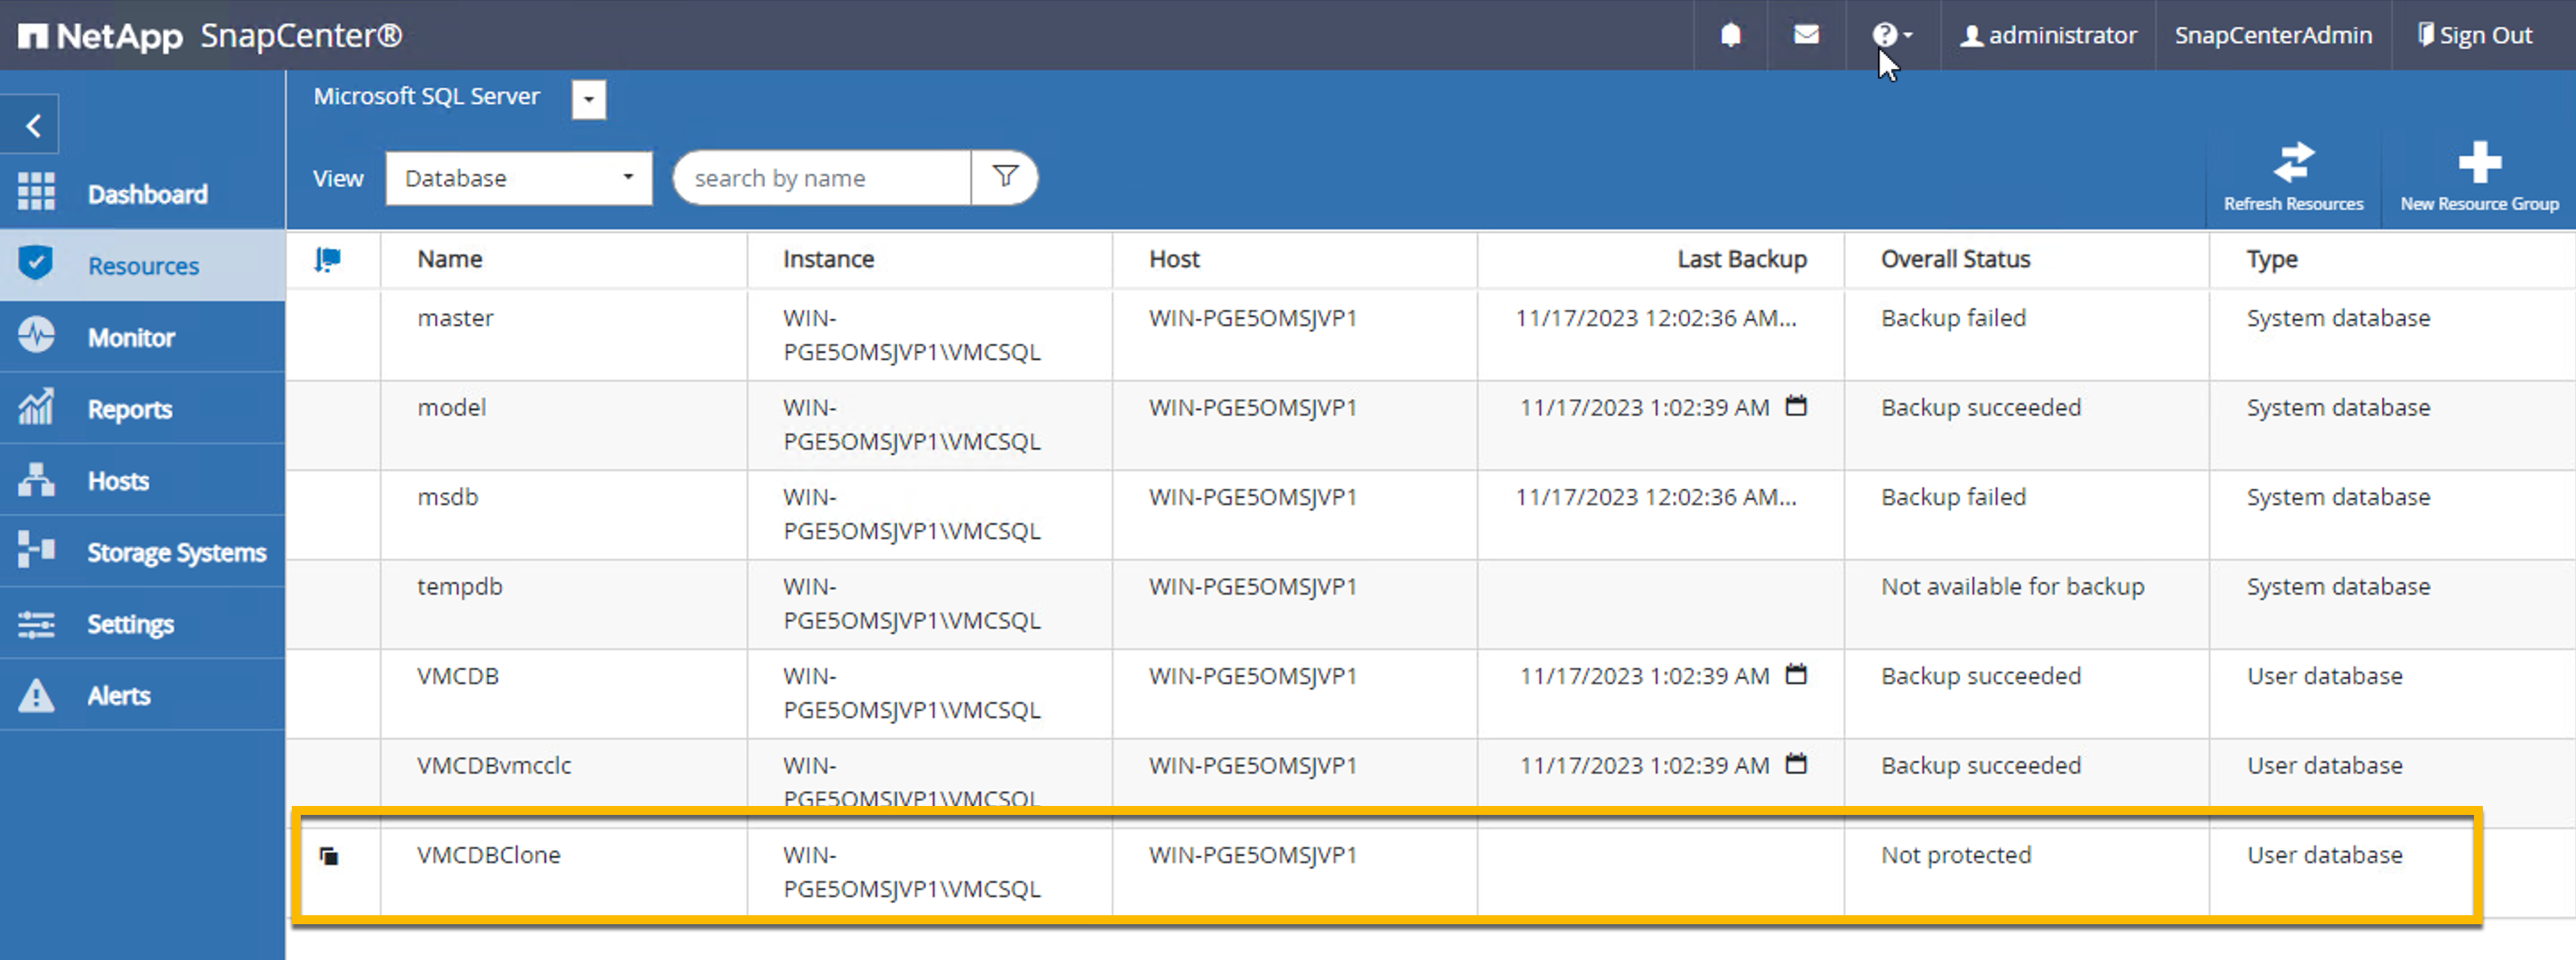Click the Alerts warning triangle icon

36,695
